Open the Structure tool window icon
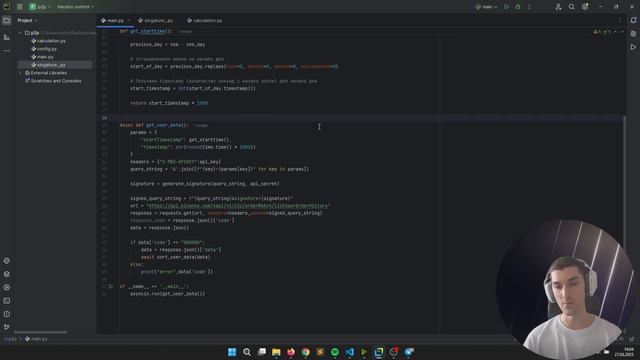 coord(7,37)
